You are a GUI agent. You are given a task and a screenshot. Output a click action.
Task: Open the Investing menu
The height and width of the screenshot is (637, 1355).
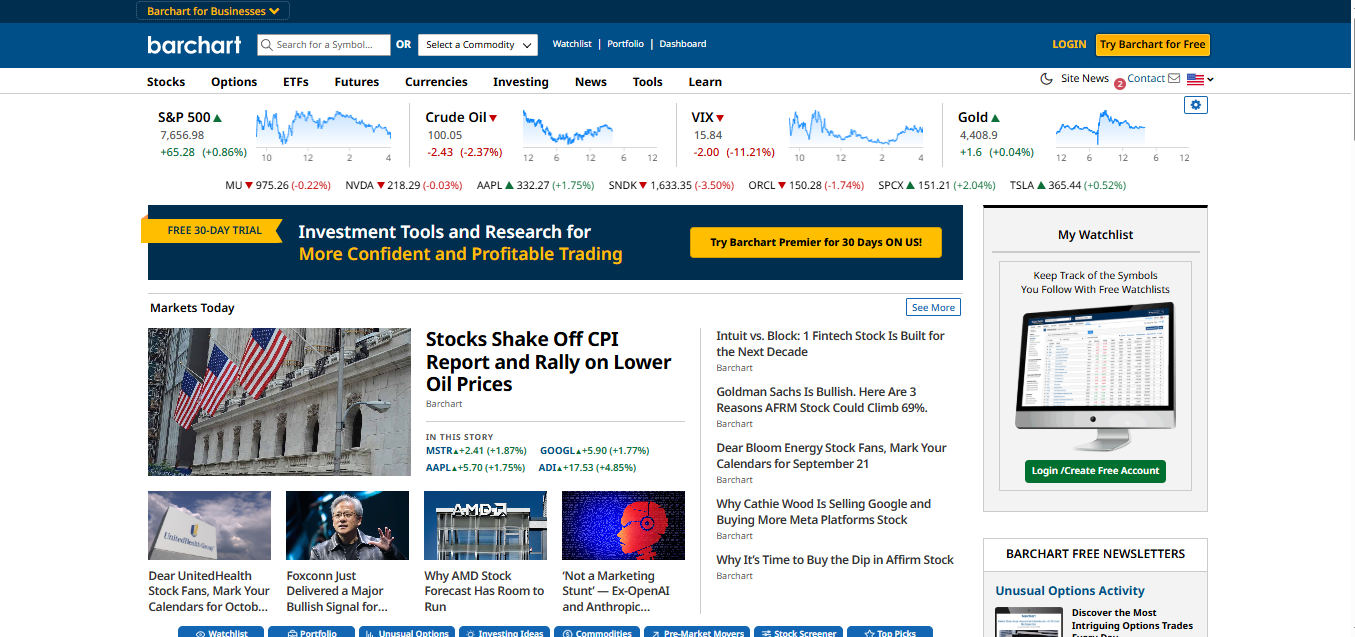[521, 82]
